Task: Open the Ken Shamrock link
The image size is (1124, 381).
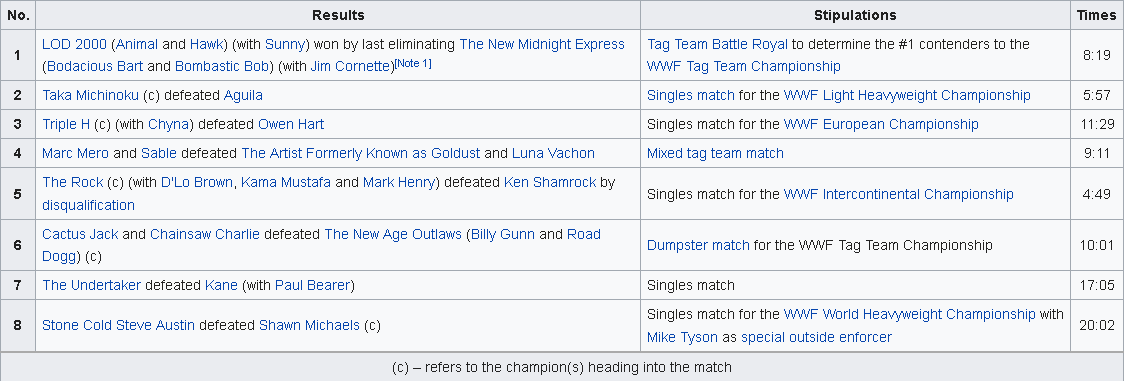Action: 550,183
